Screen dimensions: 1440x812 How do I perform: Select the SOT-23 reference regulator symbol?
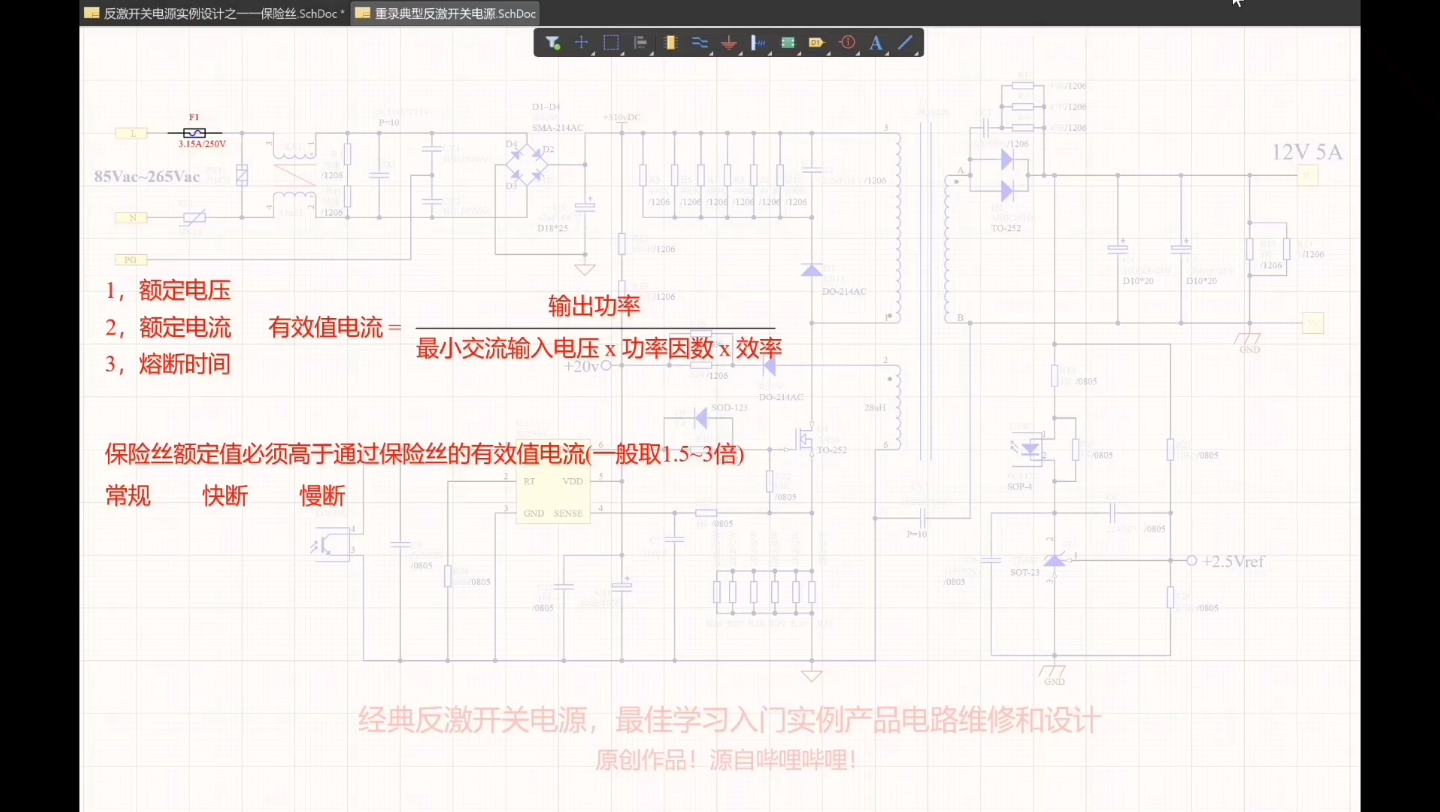(1054, 561)
